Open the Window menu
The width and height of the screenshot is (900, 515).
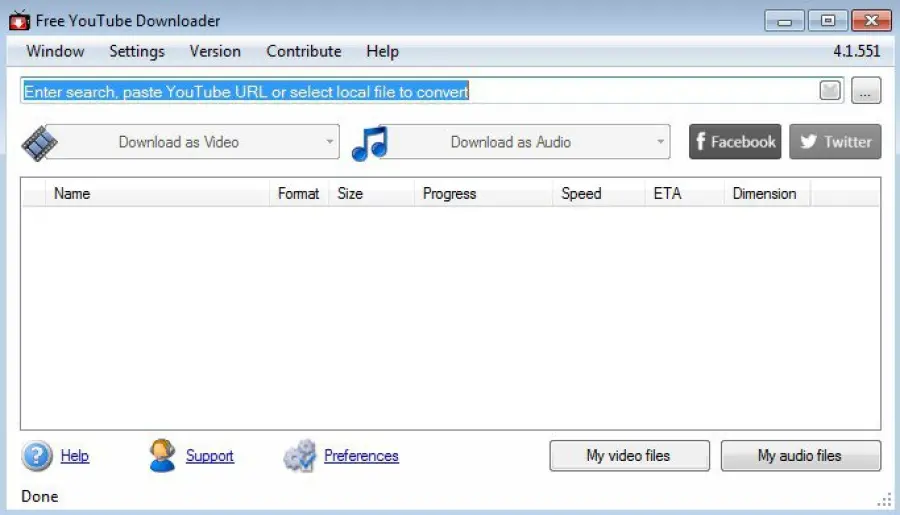[55, 51]
